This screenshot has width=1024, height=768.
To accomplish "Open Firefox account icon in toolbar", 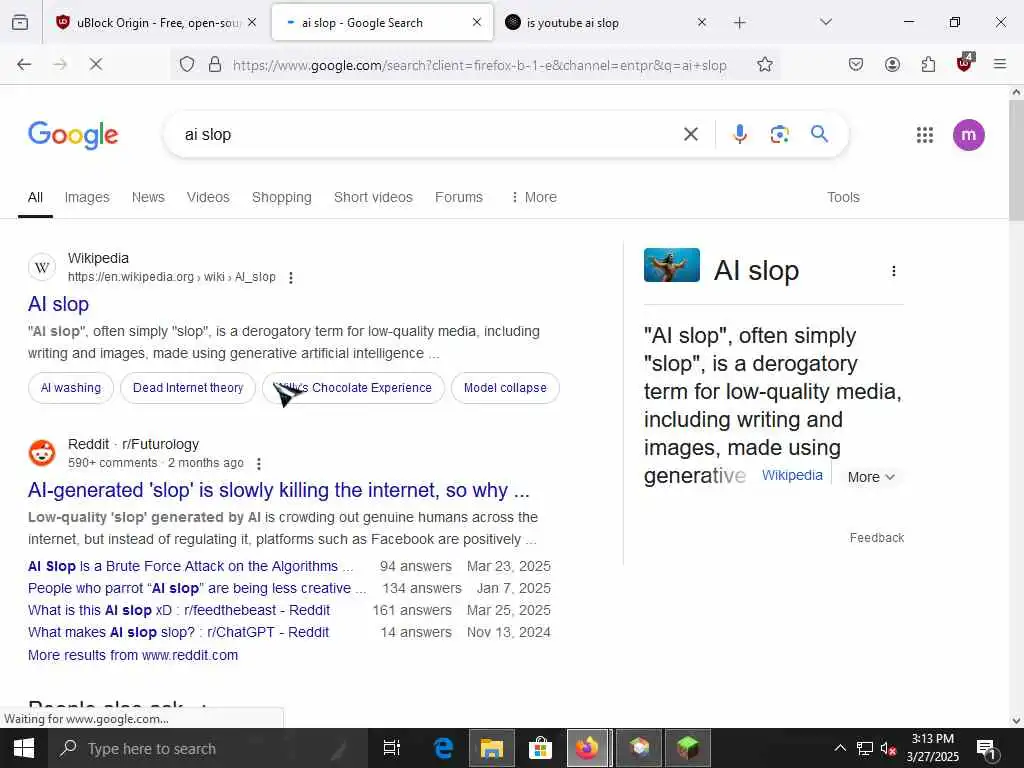I will click(x=892, y=64).
